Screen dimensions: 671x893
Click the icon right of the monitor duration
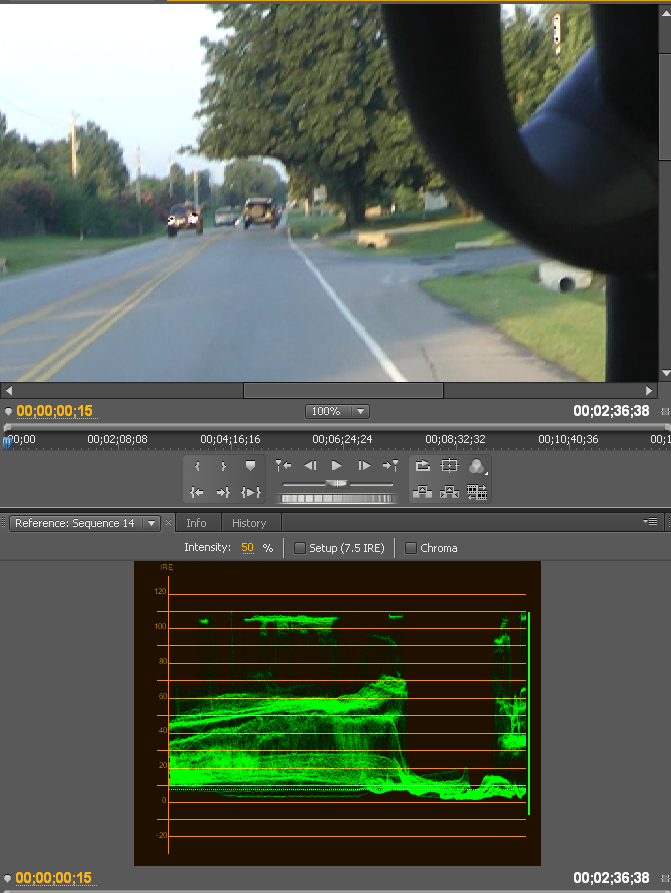coord(665,411)
